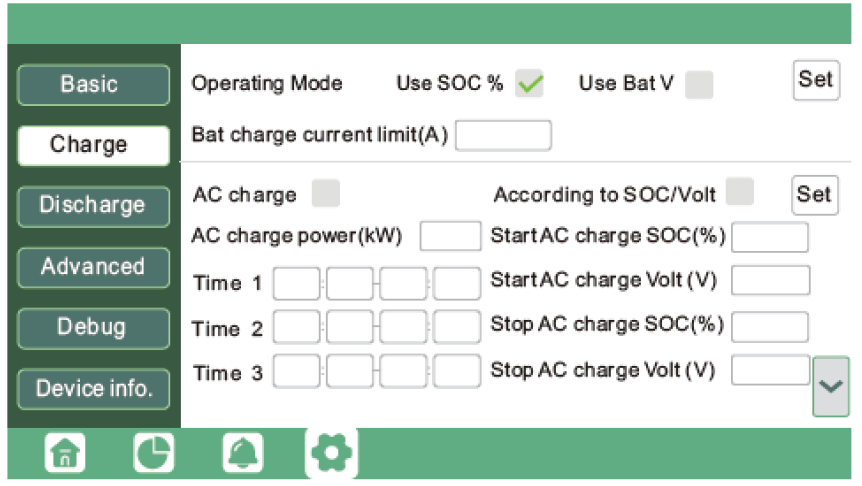This screenshot has width=862, height=486.
Task: Open the Discharge settings tab
Action: tap(93, 206)
